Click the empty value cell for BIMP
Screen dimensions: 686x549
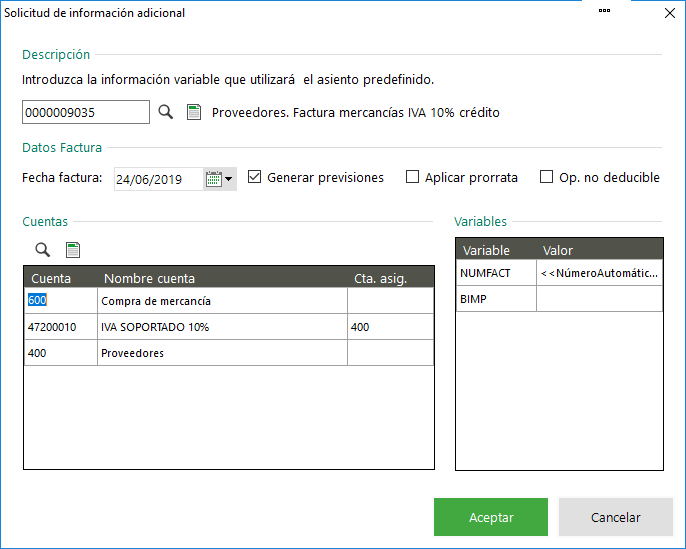pyautogui.click(x=599, y=299)
